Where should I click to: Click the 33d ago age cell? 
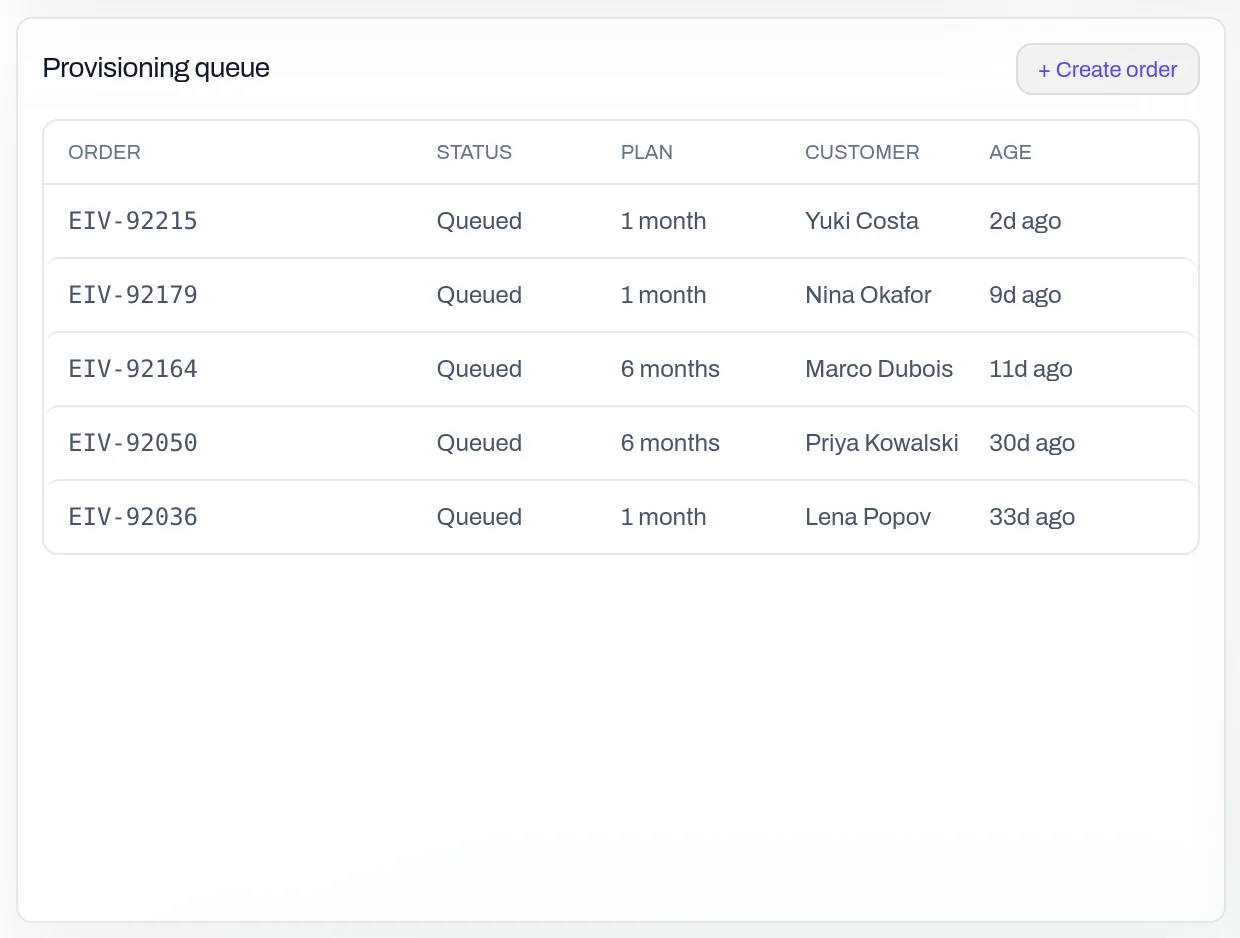[1032, 517]
